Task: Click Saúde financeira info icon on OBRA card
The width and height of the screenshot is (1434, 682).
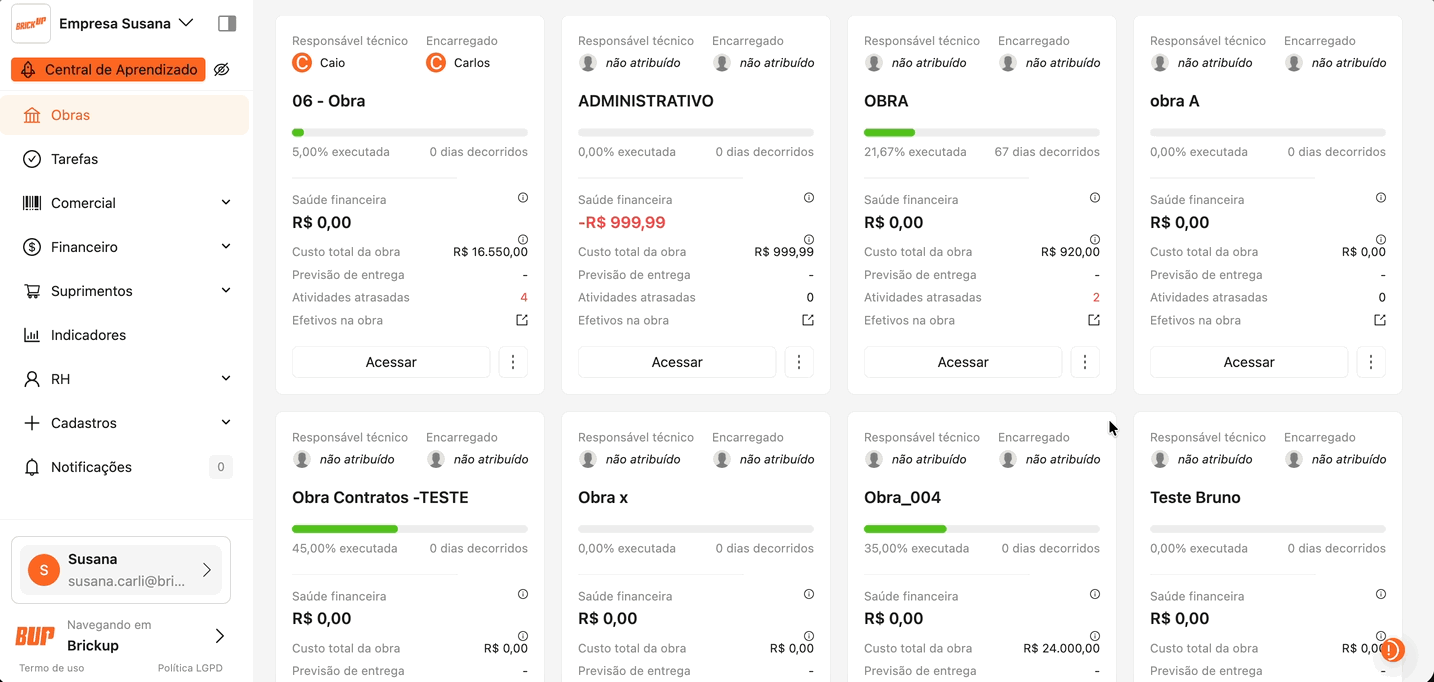Action: [1095, 198]
